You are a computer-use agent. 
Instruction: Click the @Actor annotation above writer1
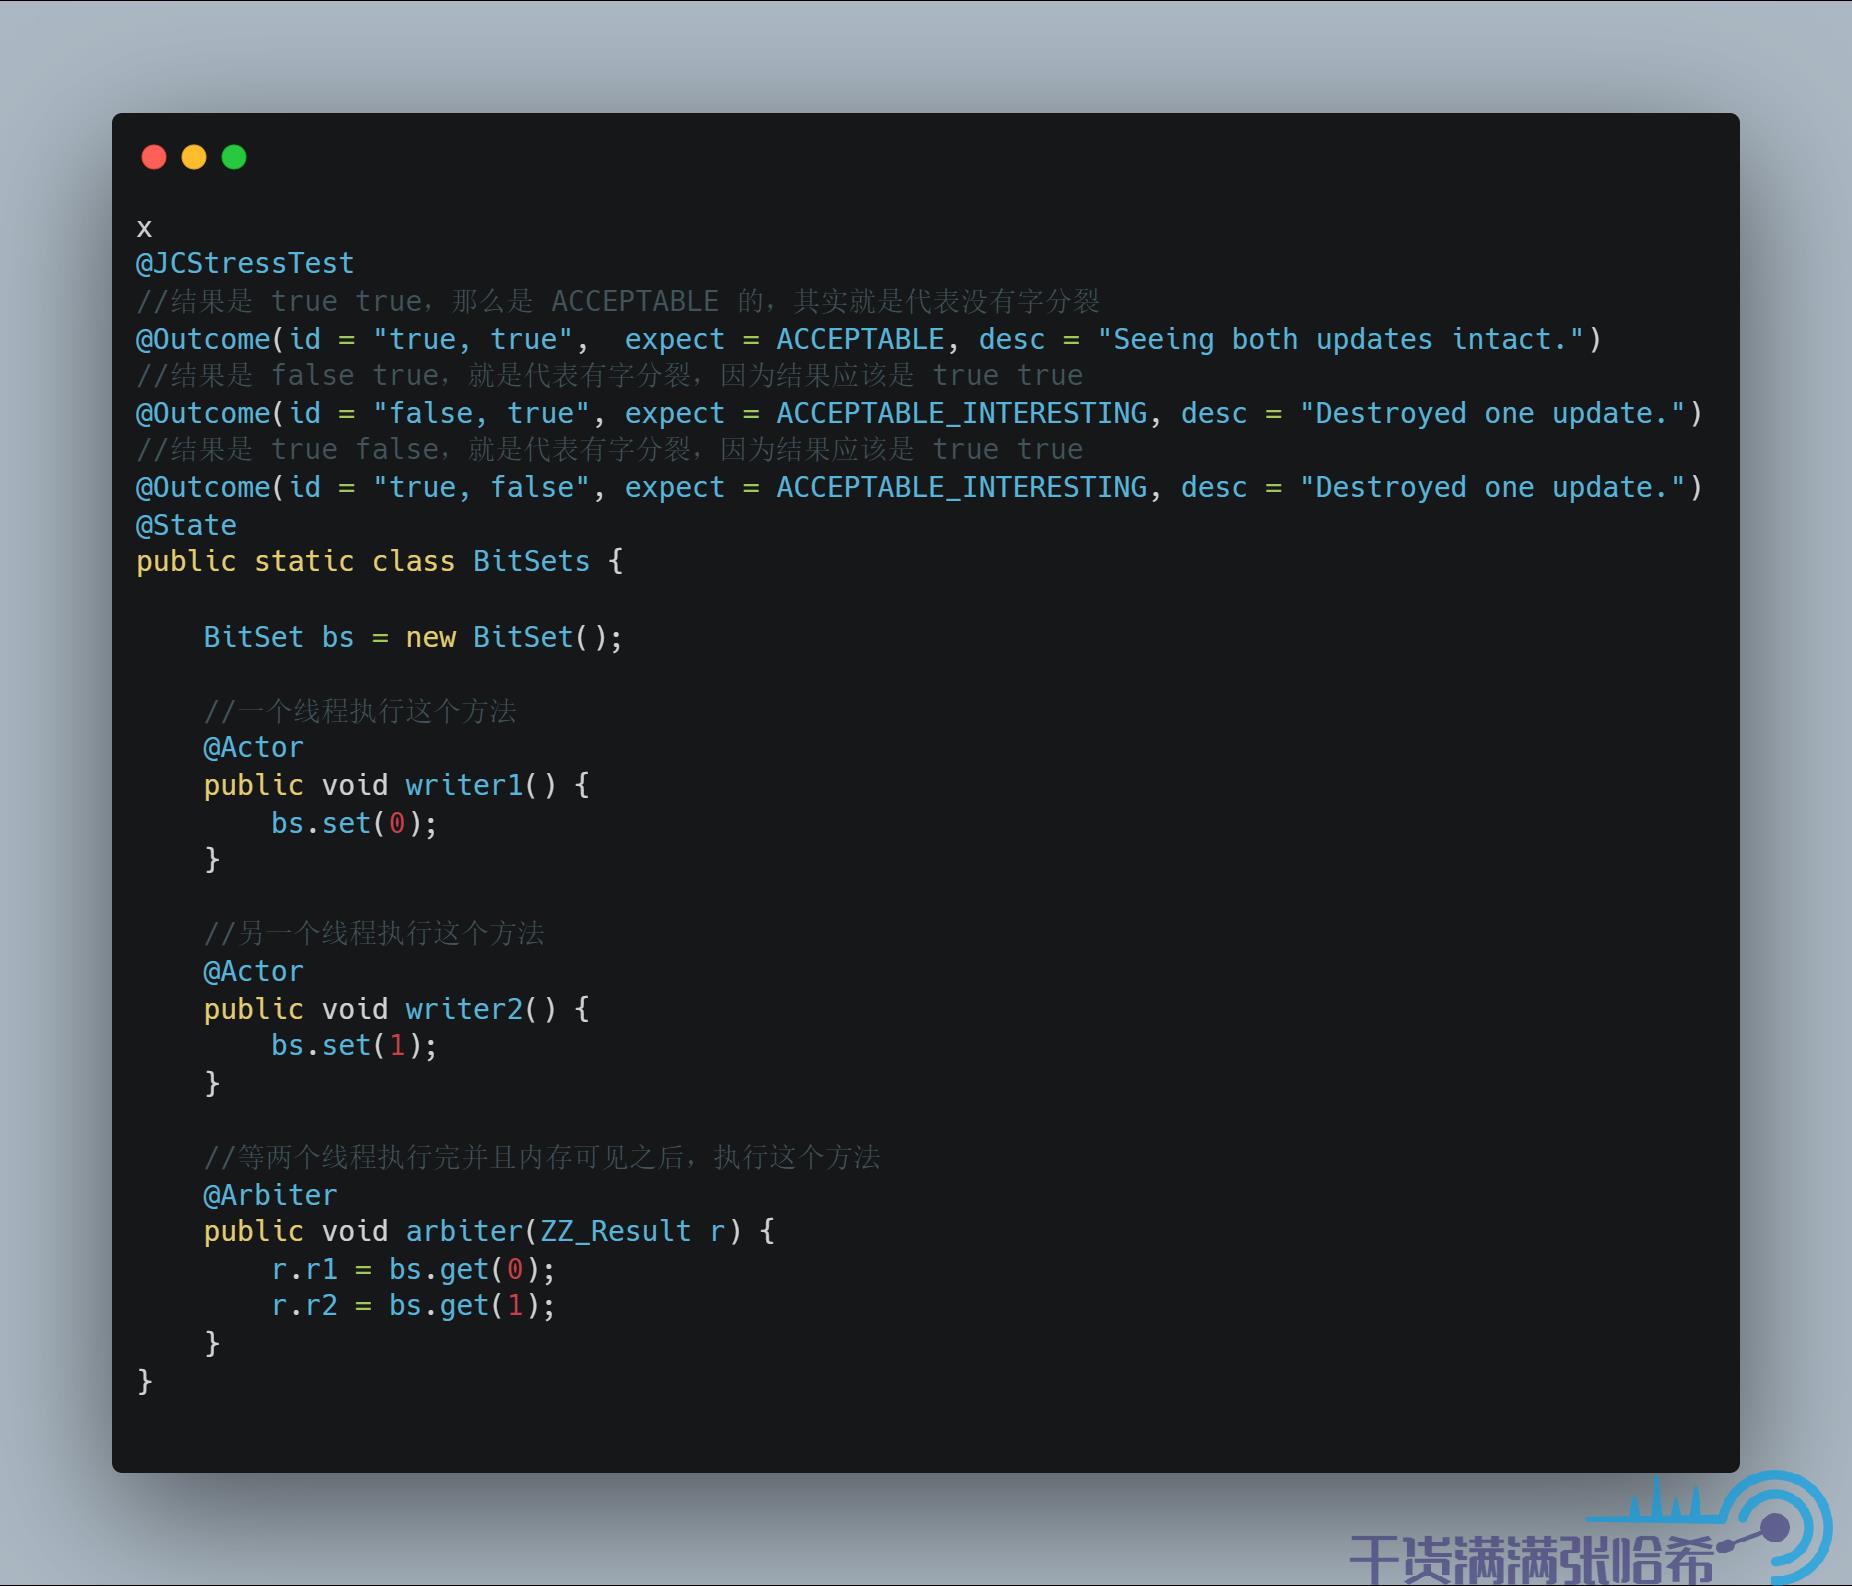coord(253,748)
